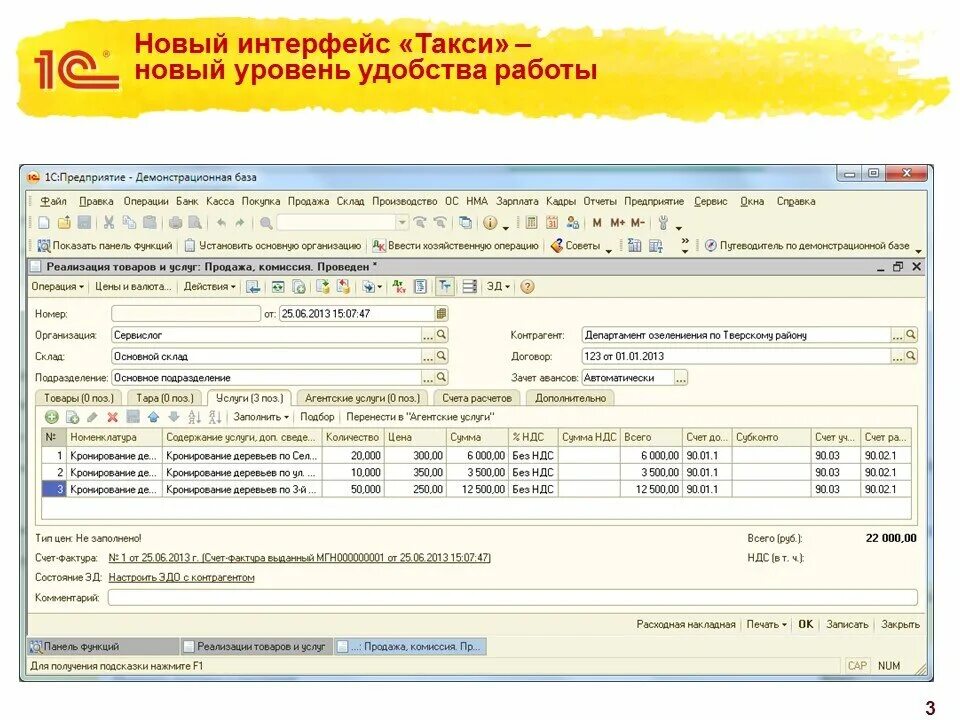This screenshot has width=960, height=720.
Task: Click Настроить ЭДО с контрагентом link
Action: click(x=181, y=577)
